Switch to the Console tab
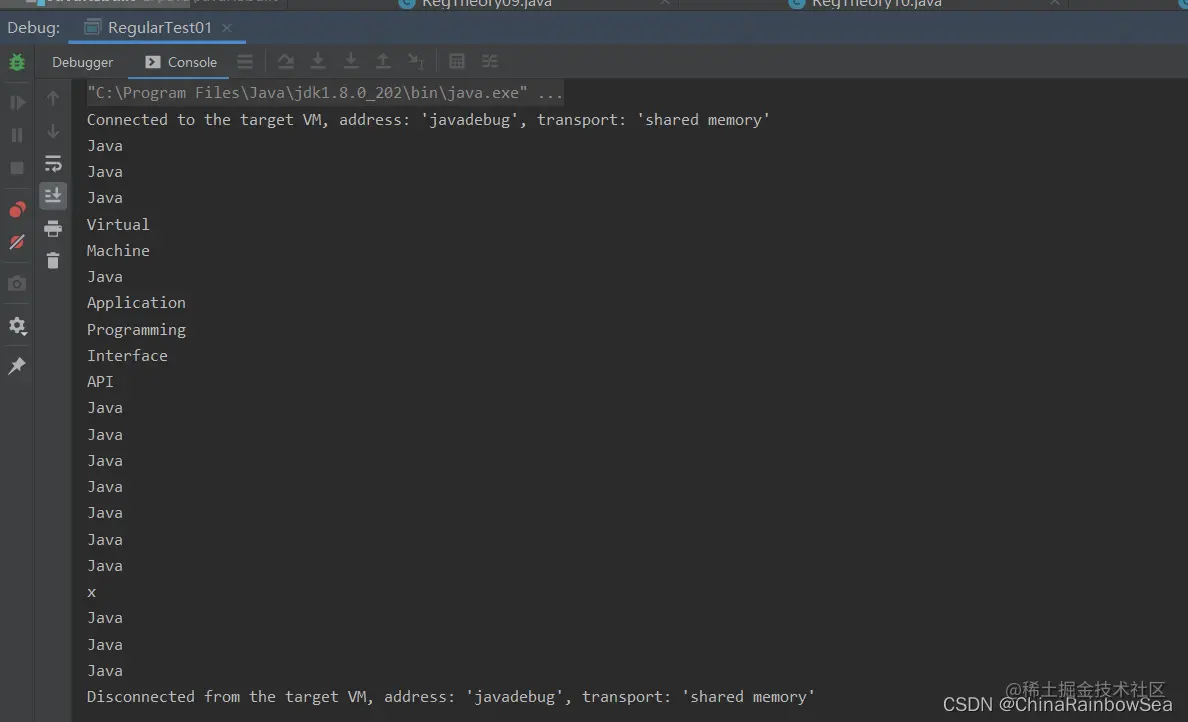Viewport: 1188px width, 722px height. click(x=181, y=62)
